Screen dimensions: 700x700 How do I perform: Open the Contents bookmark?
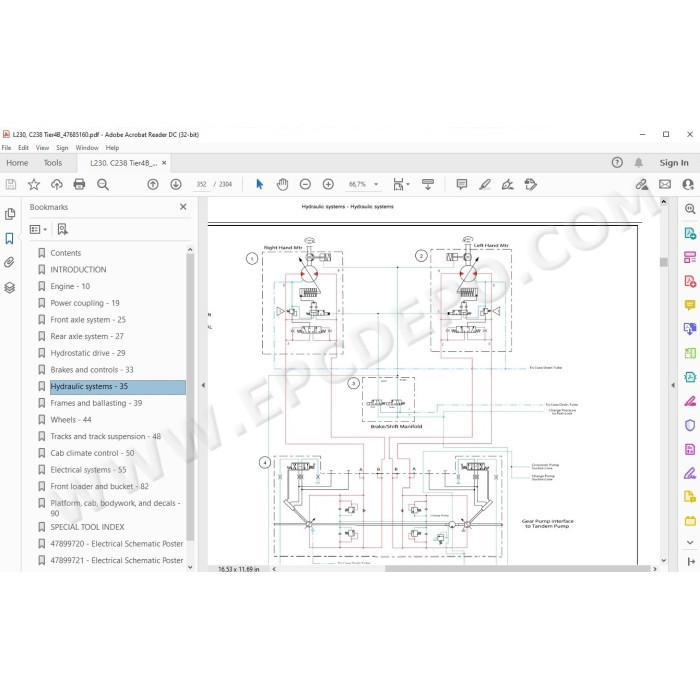pyautogui.click(x=66, y=253)
